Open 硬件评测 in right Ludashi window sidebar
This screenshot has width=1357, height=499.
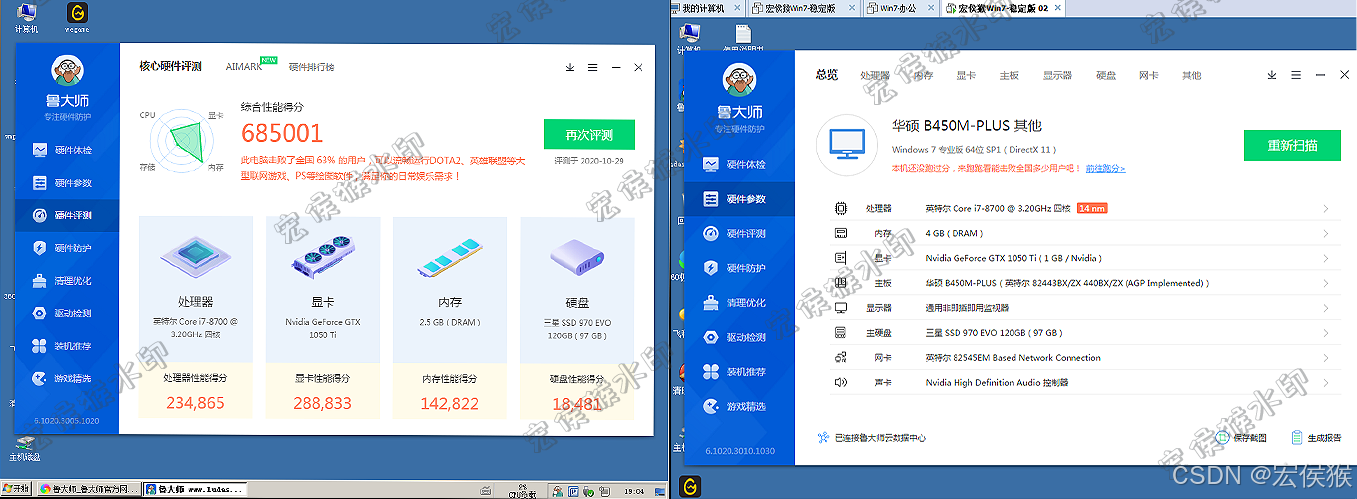click(x=739, y=233)
